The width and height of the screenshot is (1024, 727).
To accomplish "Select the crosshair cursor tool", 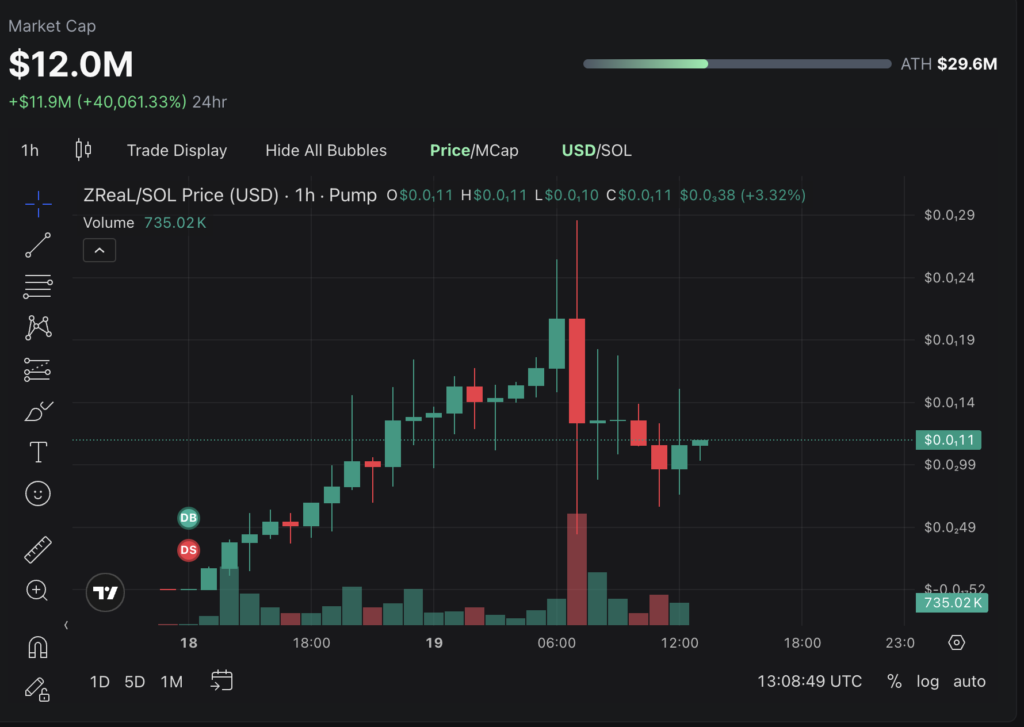I will [38, 204].
